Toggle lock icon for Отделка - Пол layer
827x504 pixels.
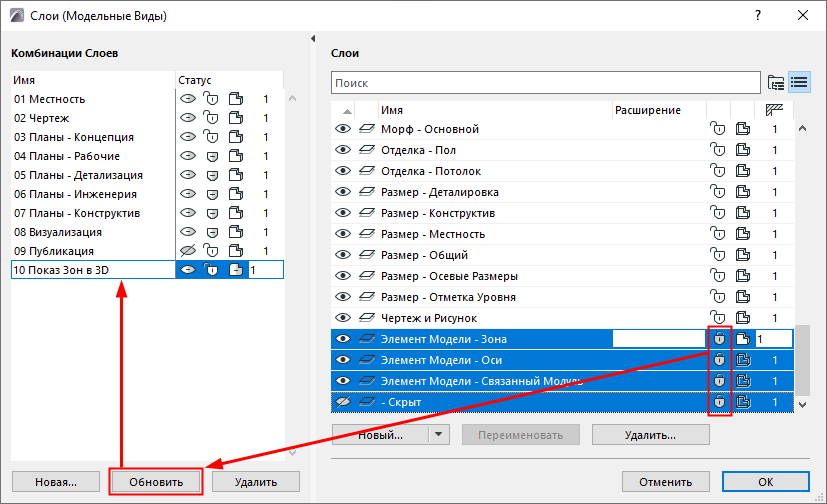[x=718, y=150]
